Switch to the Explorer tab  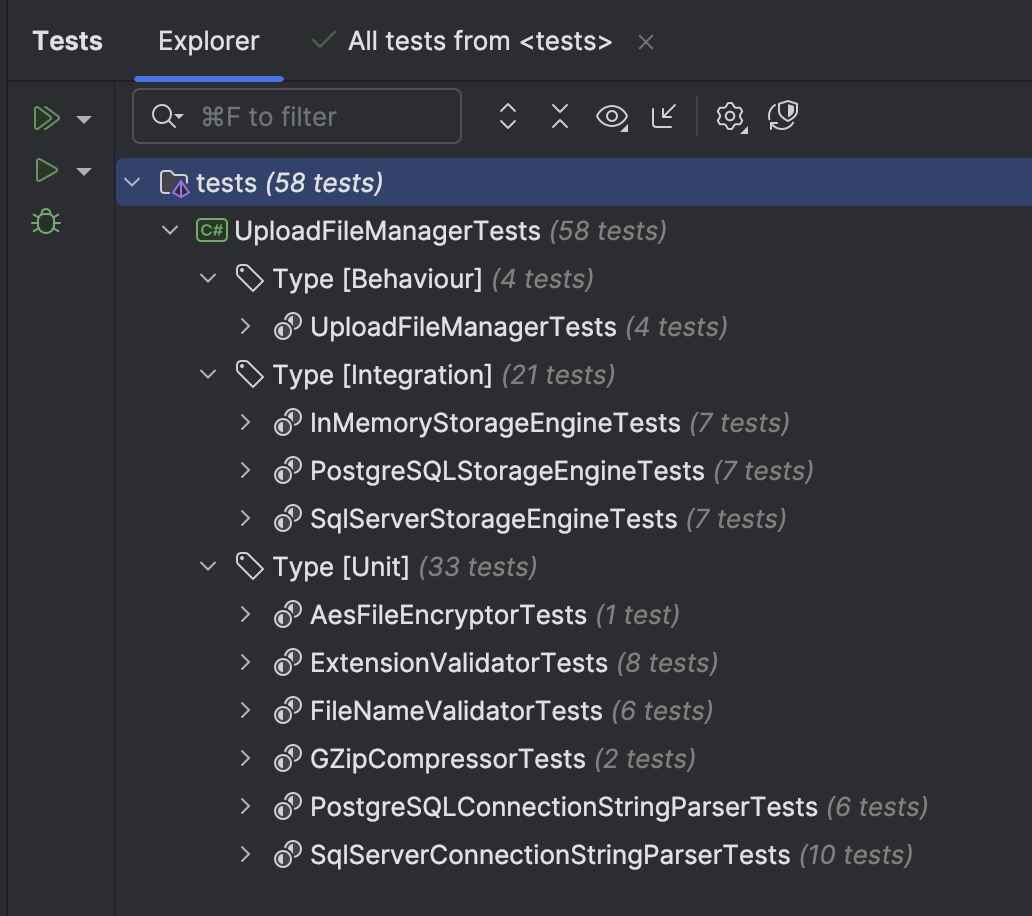[x=208, y=41]
